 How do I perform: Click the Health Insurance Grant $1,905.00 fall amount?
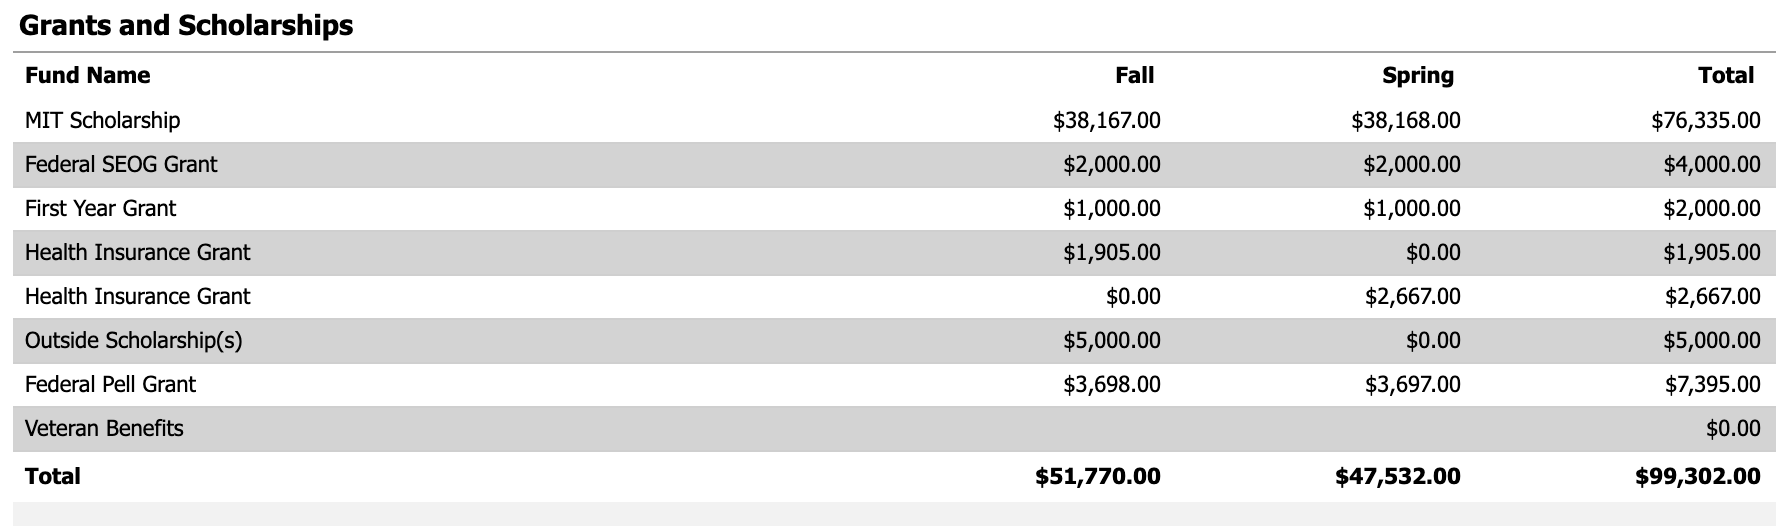click(1111, 252)
